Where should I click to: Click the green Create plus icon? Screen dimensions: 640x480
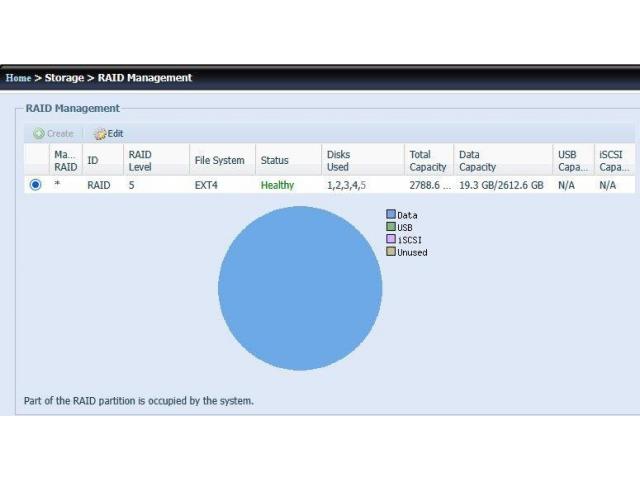pos(38,133)
